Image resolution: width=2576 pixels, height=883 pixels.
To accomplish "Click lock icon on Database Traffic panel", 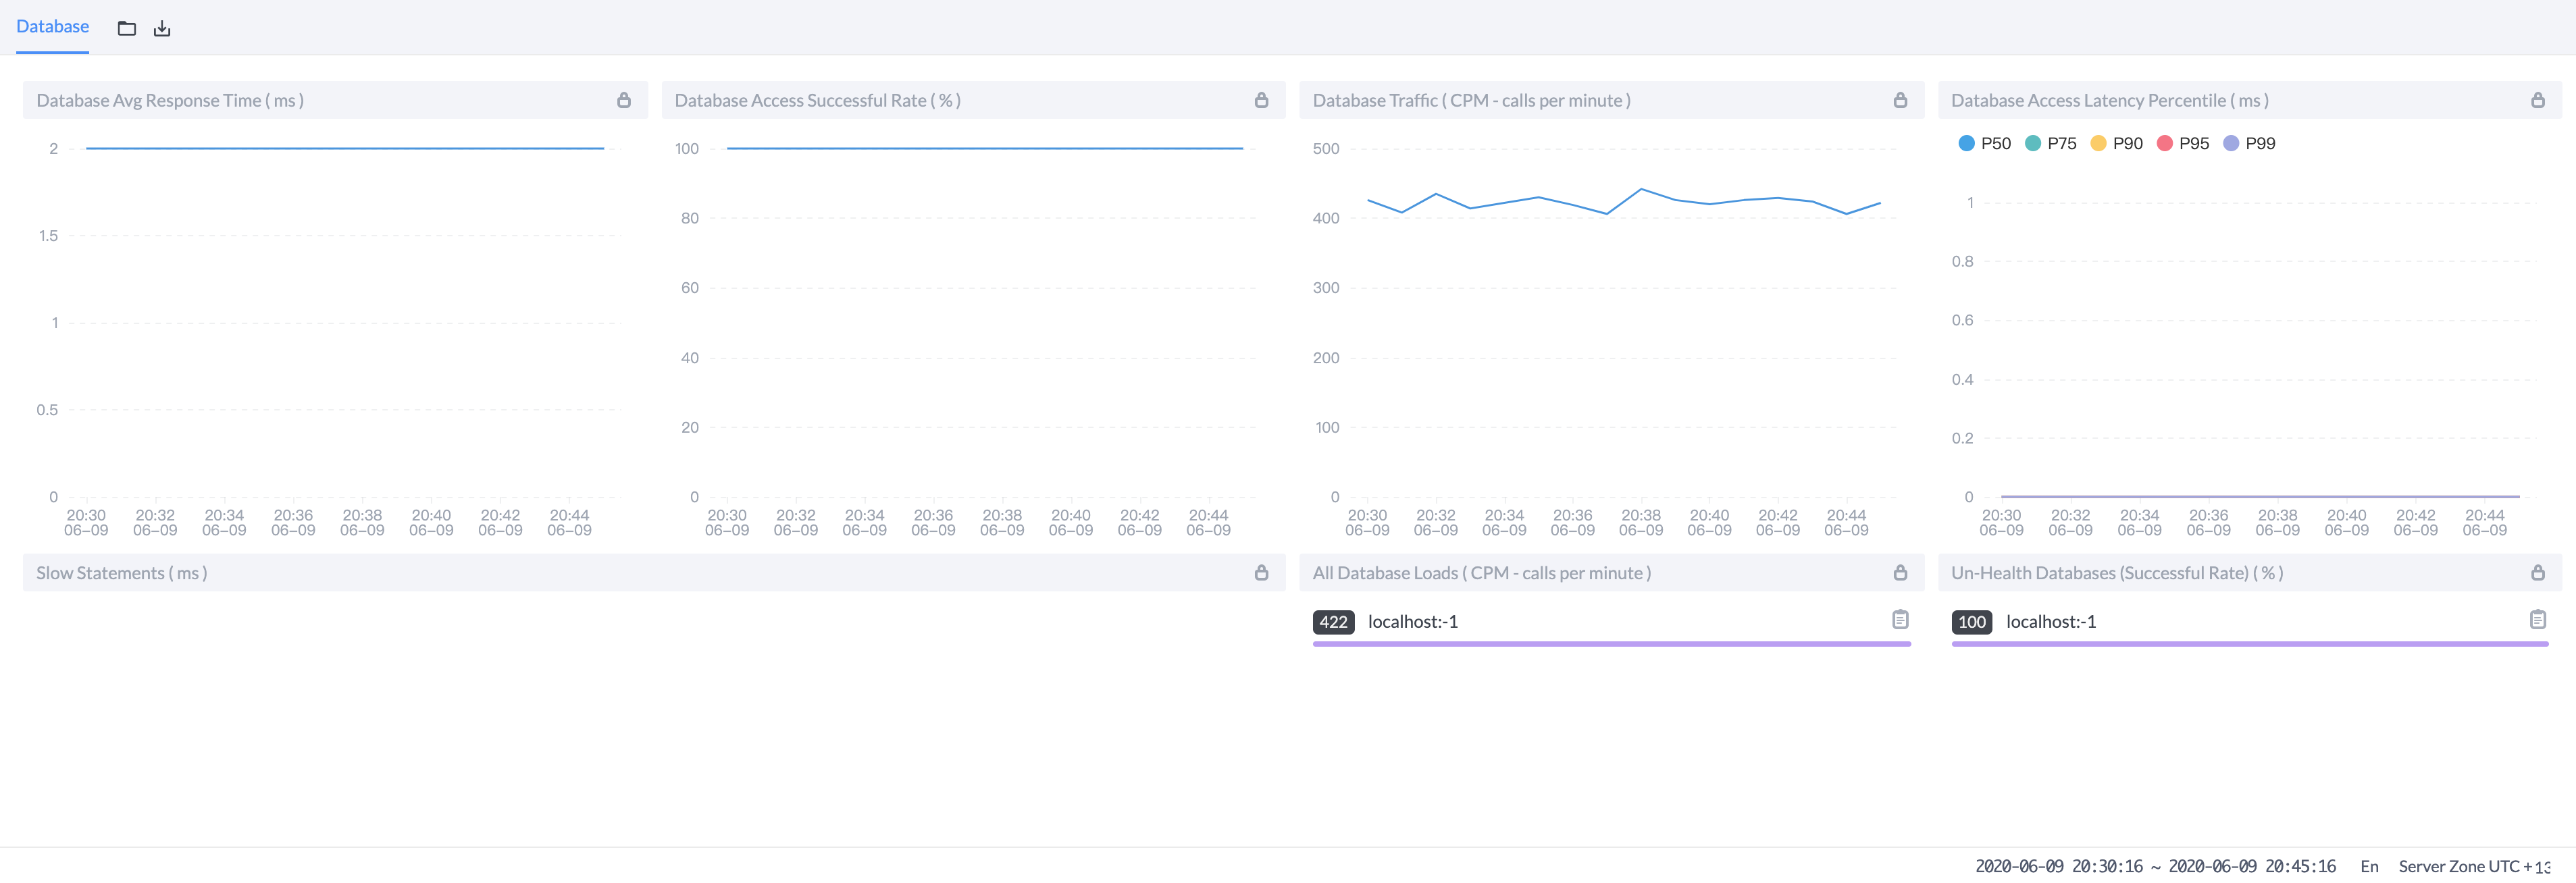I will pos(1900,100).
